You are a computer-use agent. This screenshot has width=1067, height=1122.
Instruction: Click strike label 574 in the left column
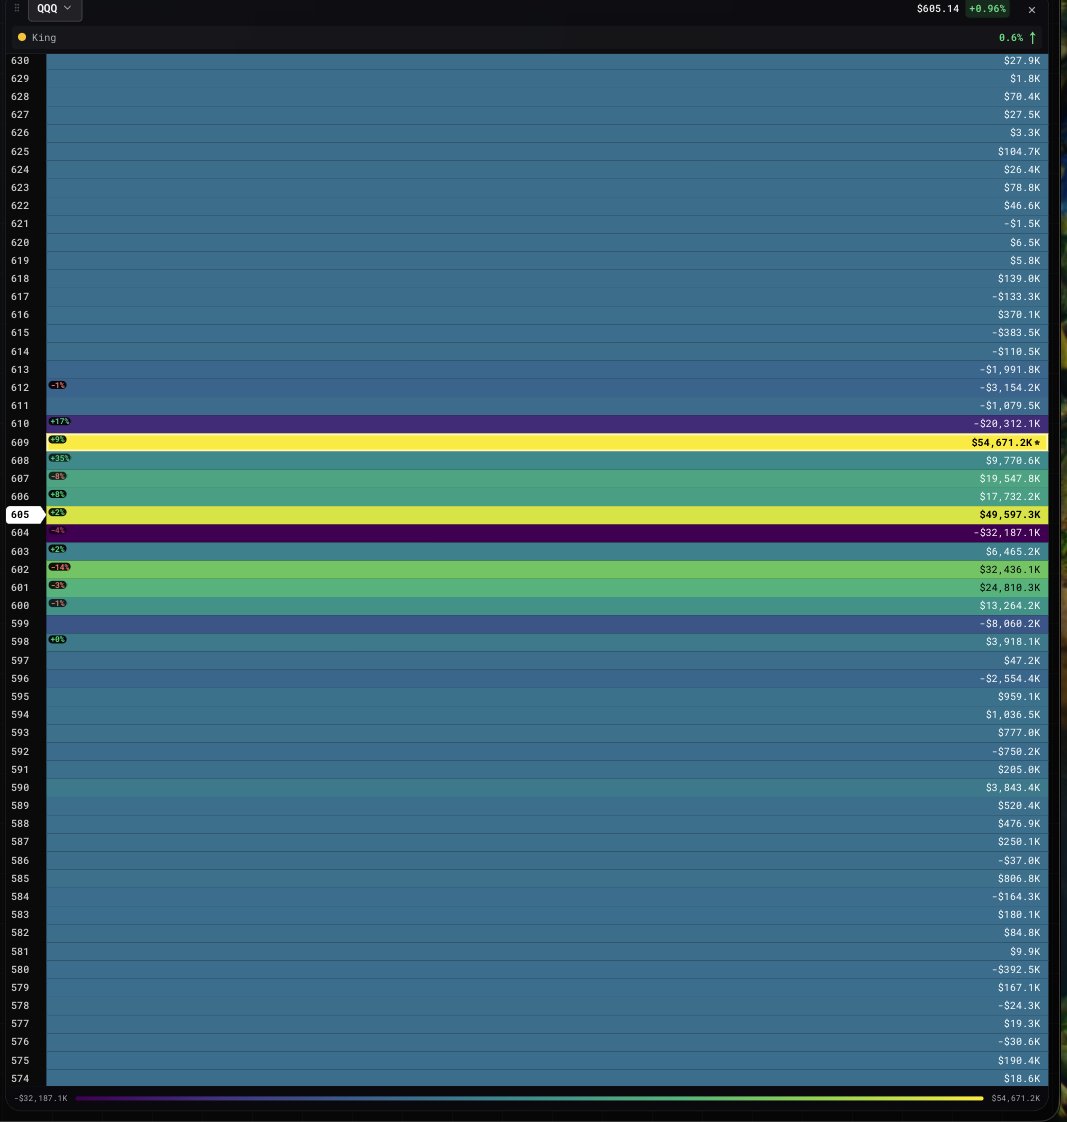coord(20,1078)
